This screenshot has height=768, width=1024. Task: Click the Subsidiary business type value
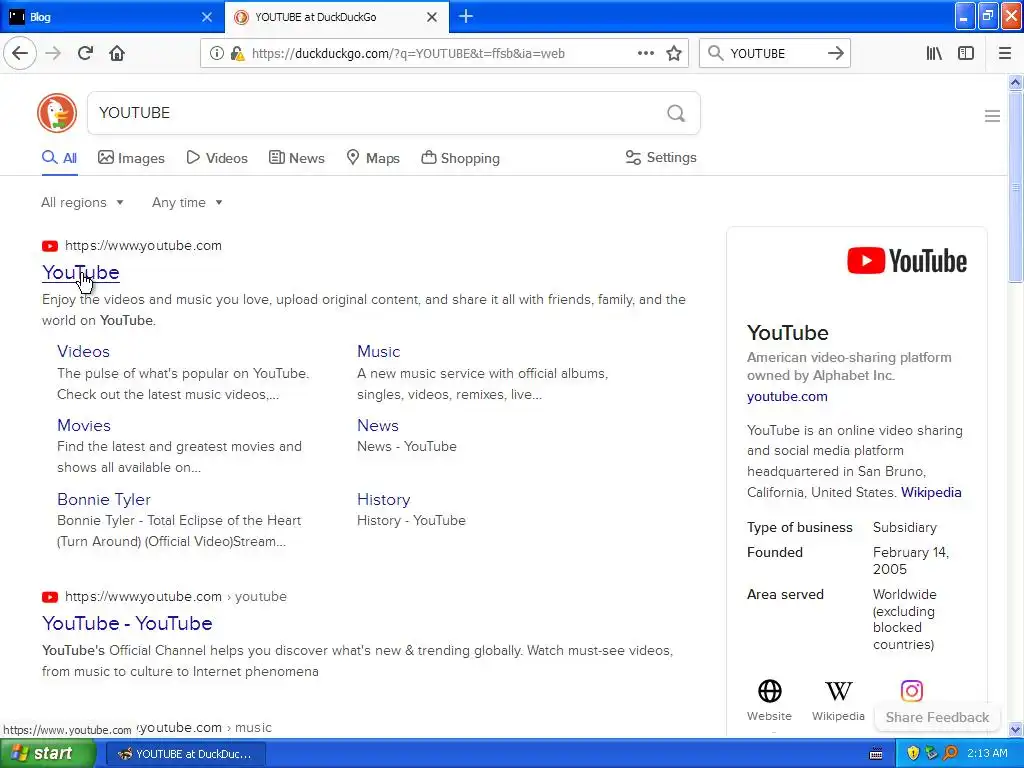pos(904,527)
